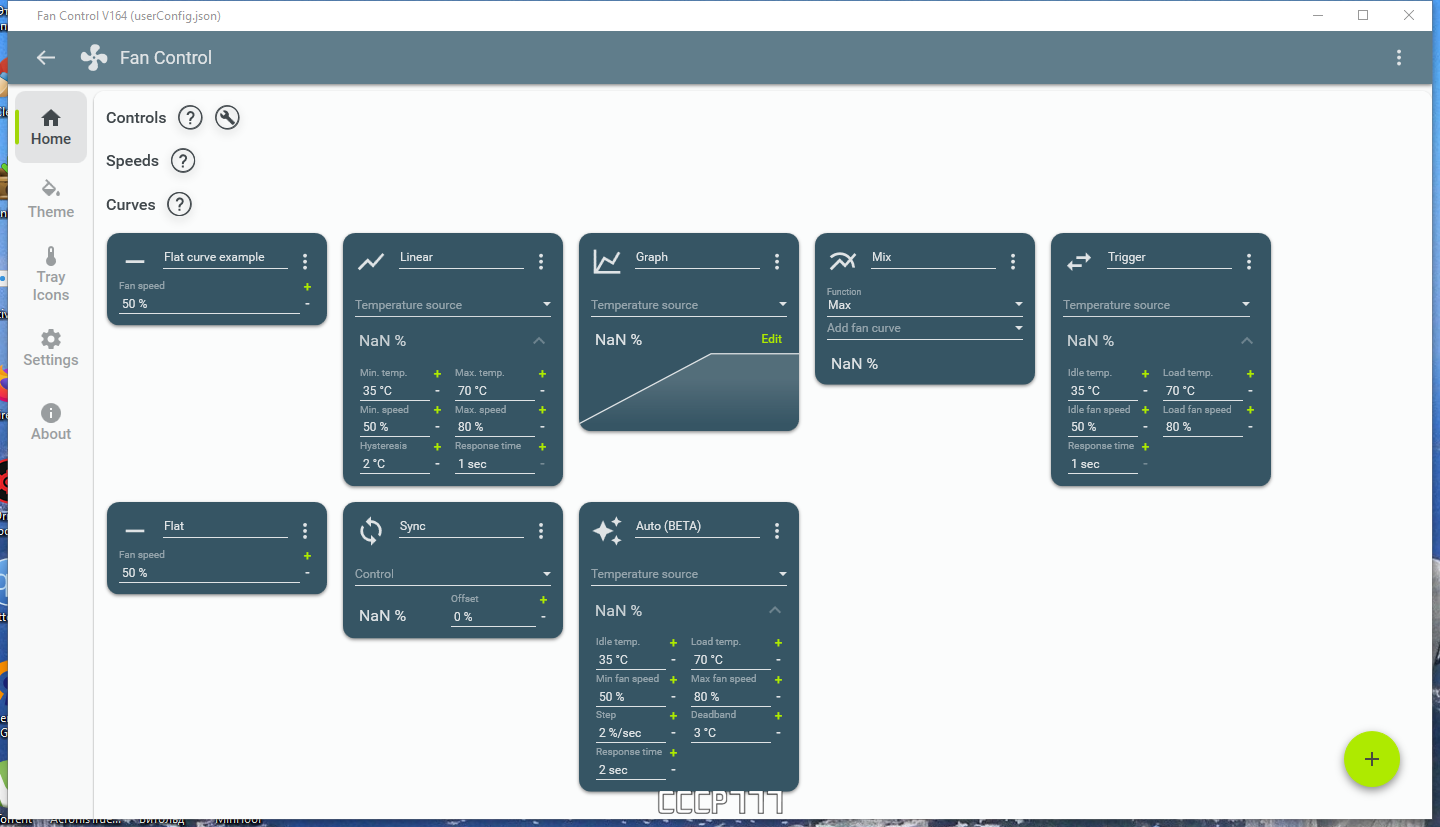The width and height of the screenshot is (1440, 827).
Task: Click the back arrow in header
Action: tap(46, 58)
